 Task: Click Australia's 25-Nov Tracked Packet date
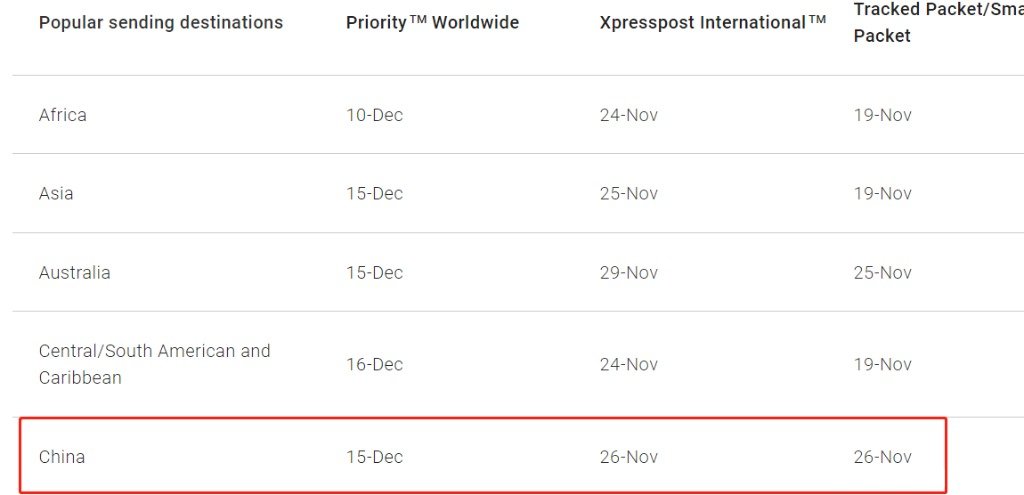tap(882, 272)
